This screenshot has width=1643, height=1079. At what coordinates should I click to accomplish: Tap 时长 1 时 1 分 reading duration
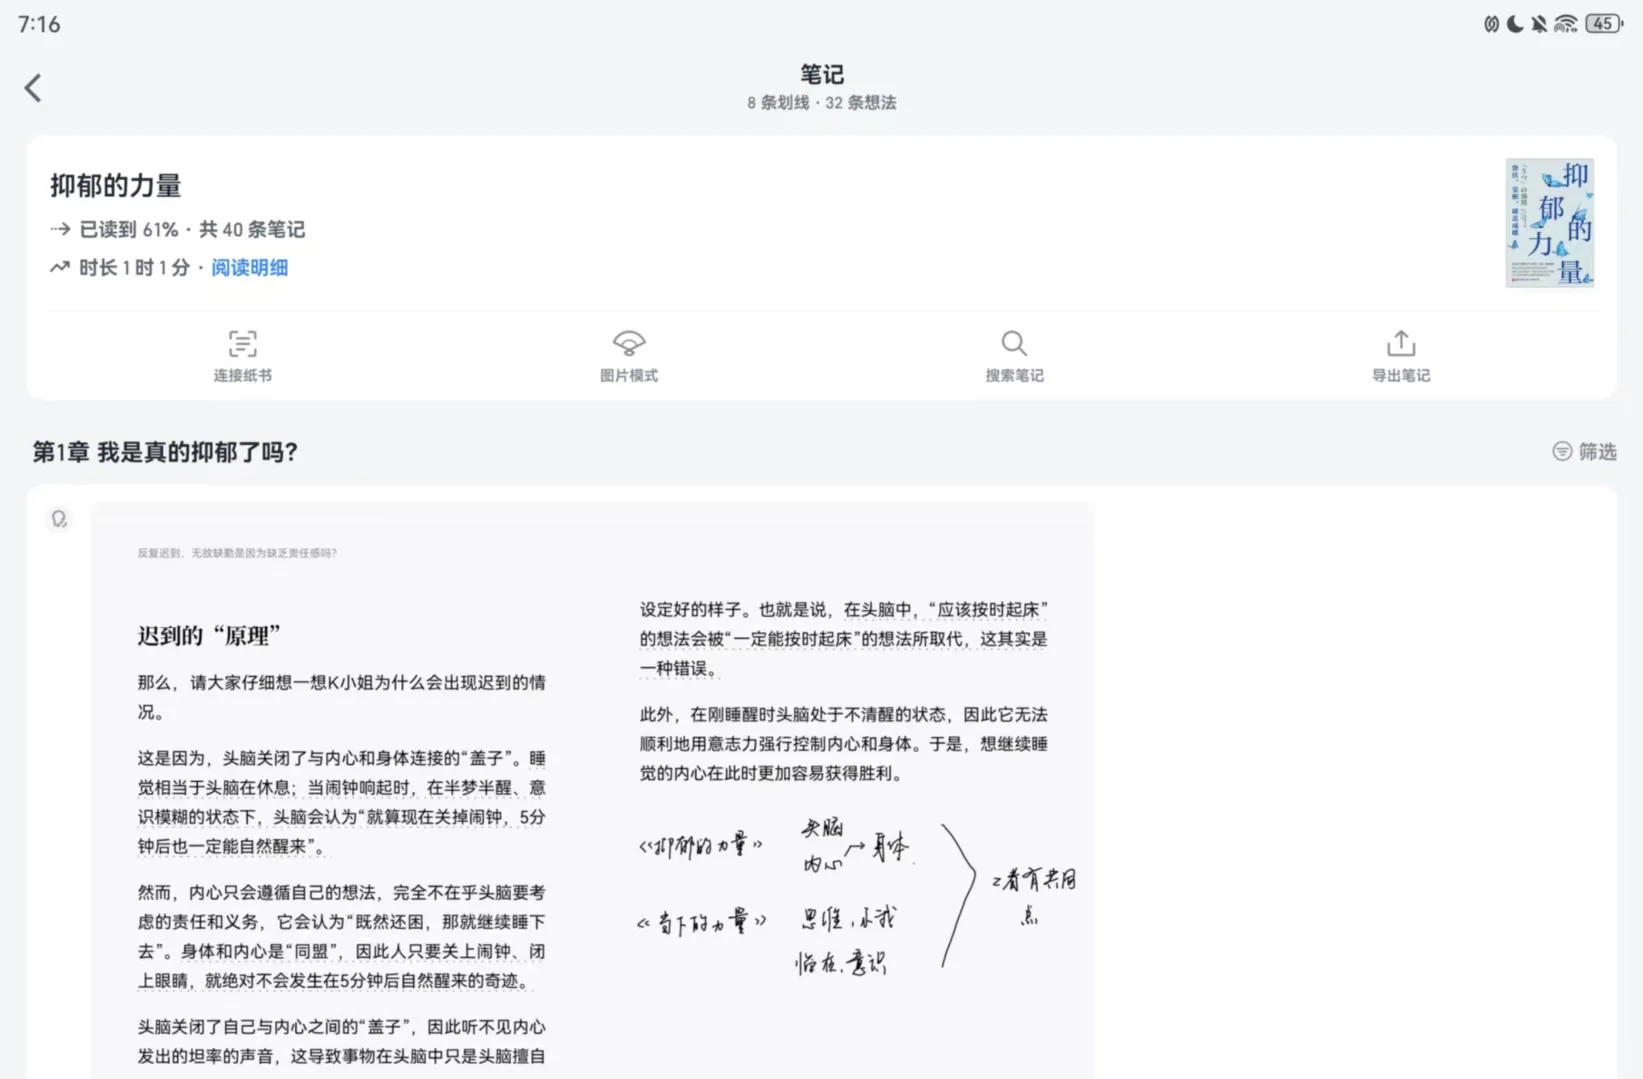point(134,268)
